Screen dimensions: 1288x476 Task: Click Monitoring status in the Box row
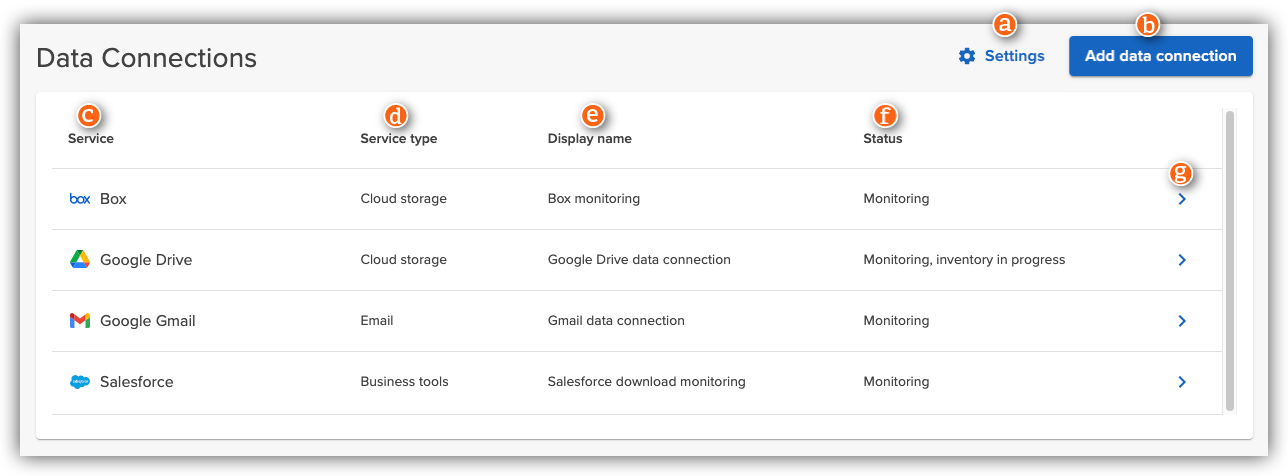point(896,199)
